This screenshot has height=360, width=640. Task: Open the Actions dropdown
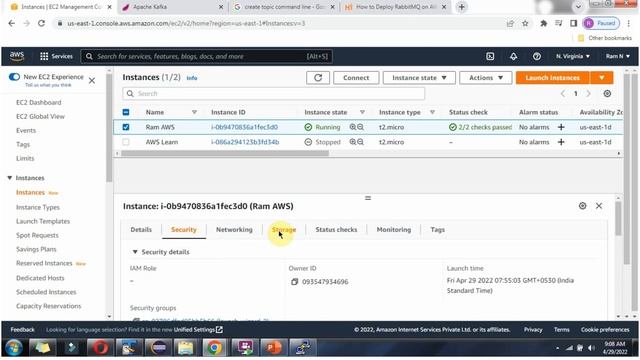(x=486, y=78)
